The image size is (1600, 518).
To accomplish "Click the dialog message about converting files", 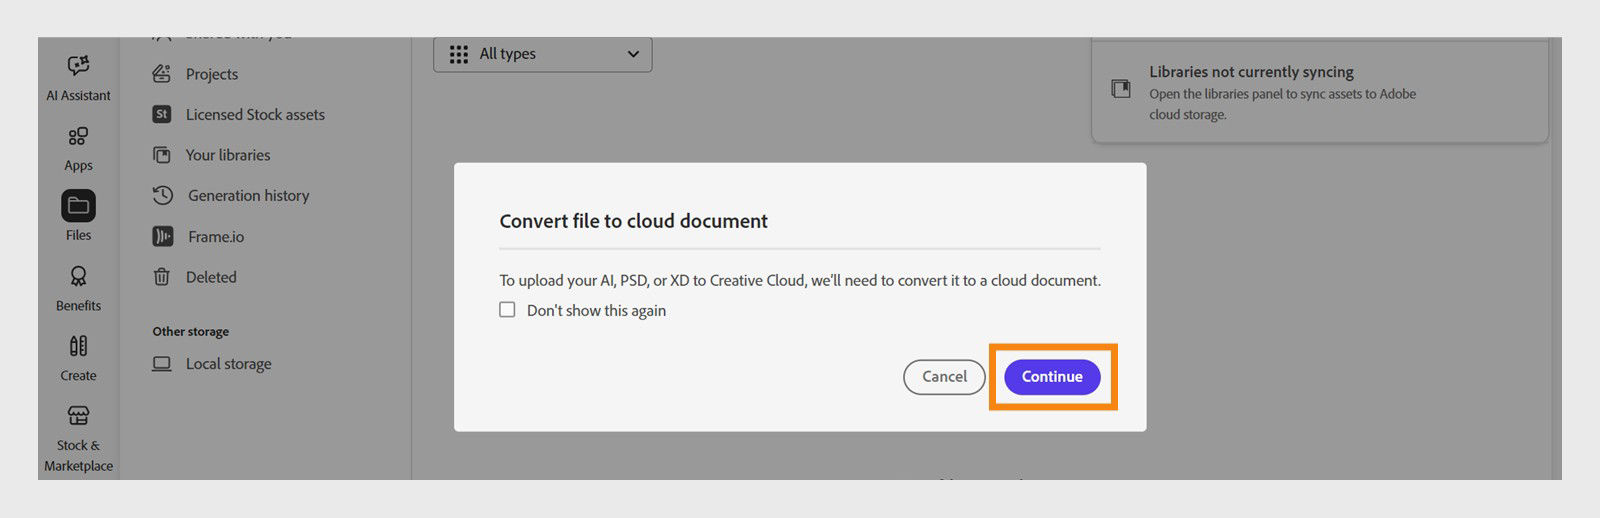I will (x=800, y=281).
